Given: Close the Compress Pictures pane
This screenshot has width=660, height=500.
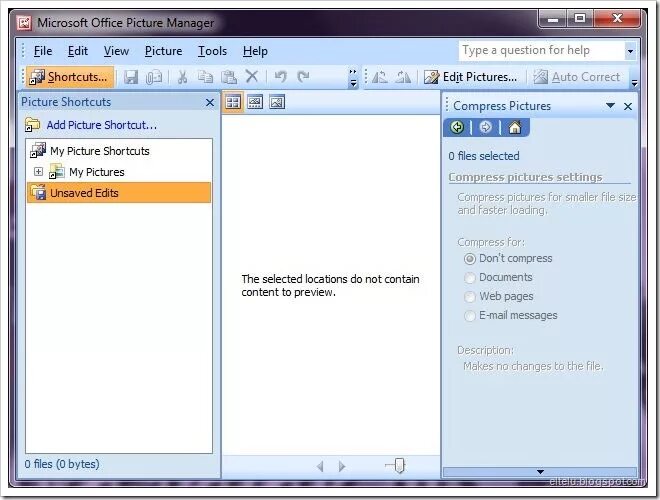Looking at the screenshot, I should [x=628, y=106].
